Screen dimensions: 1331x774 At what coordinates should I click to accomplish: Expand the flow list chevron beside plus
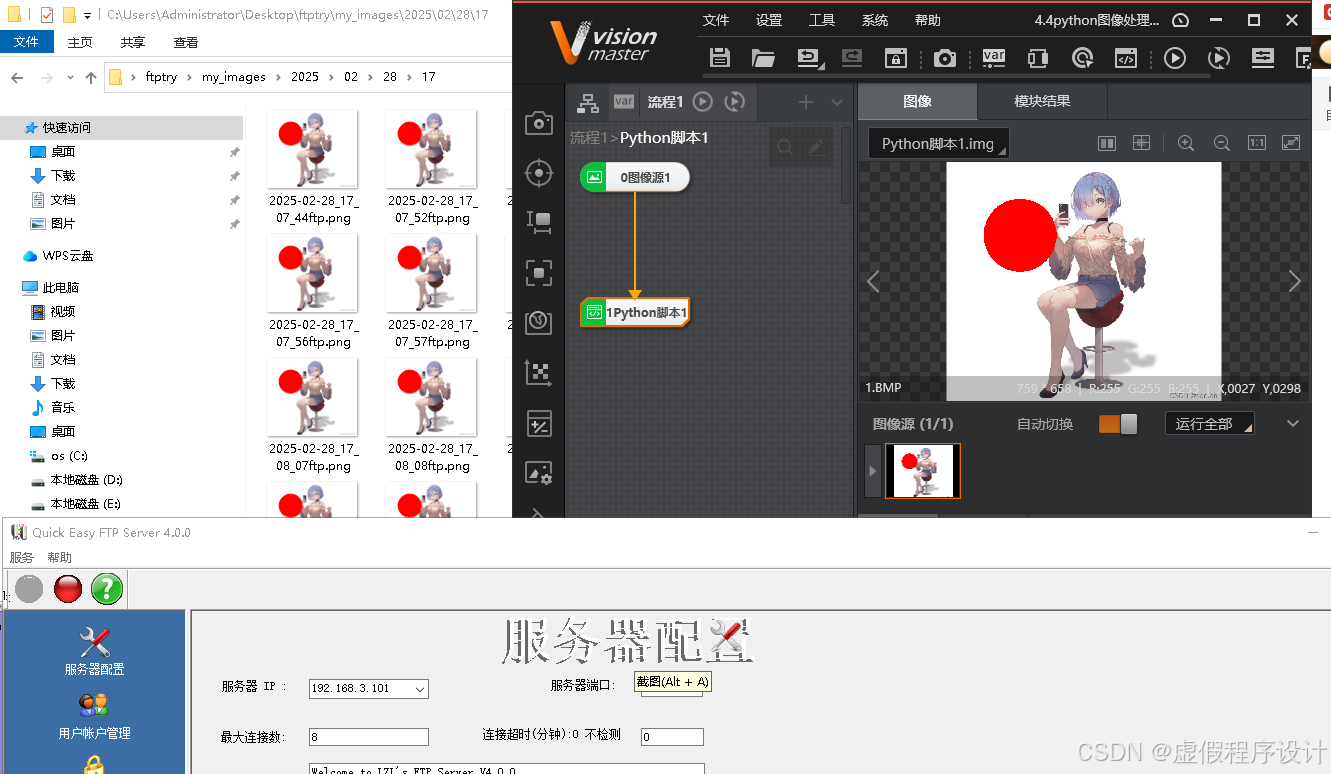click(x=837, y=102)
